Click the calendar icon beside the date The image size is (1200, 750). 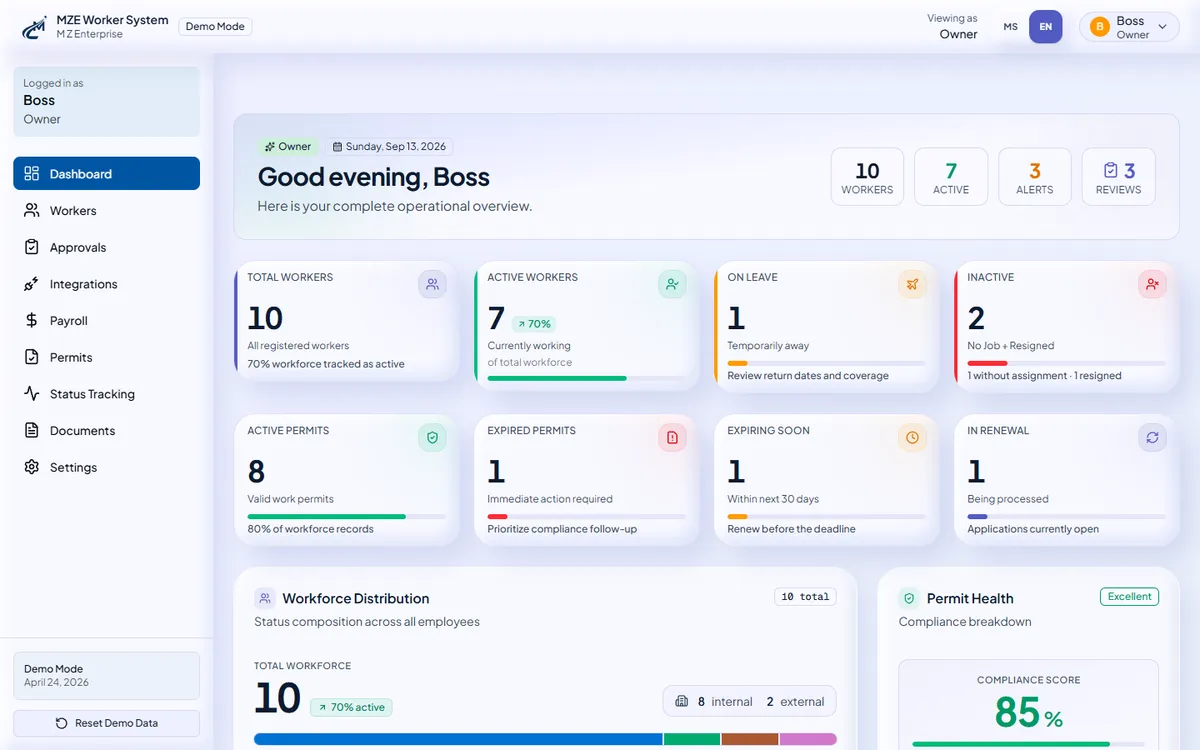pos(337,146)
